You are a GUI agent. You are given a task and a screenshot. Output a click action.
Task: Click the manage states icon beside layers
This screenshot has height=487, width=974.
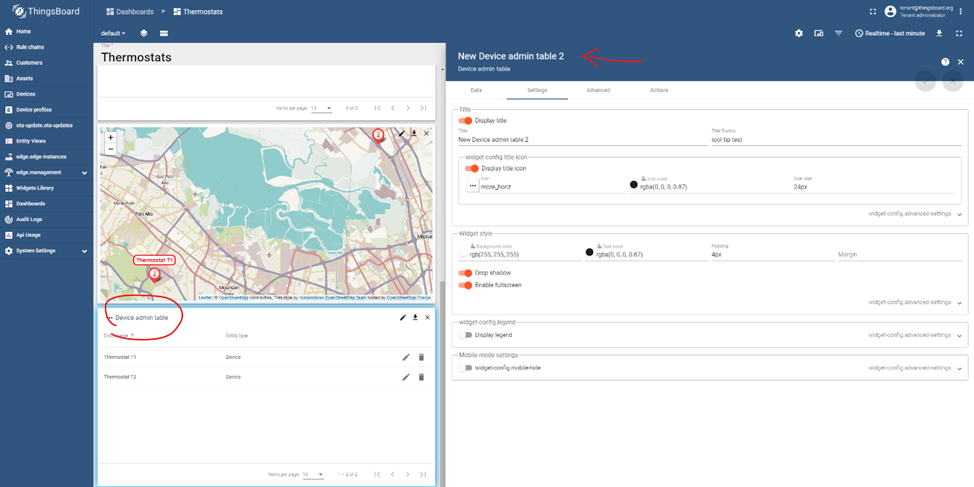tap(164, 33)
